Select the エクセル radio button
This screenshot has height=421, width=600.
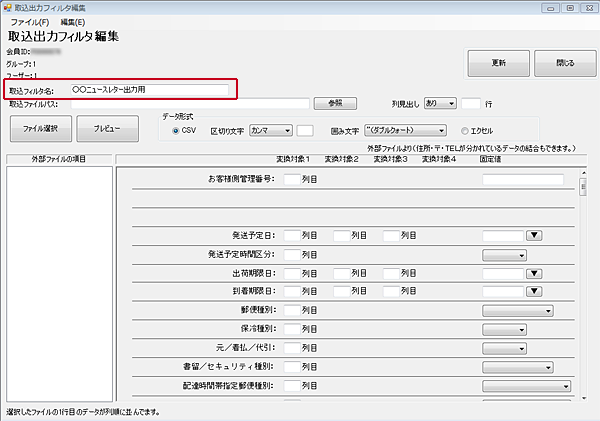click(x=465, y=130)
